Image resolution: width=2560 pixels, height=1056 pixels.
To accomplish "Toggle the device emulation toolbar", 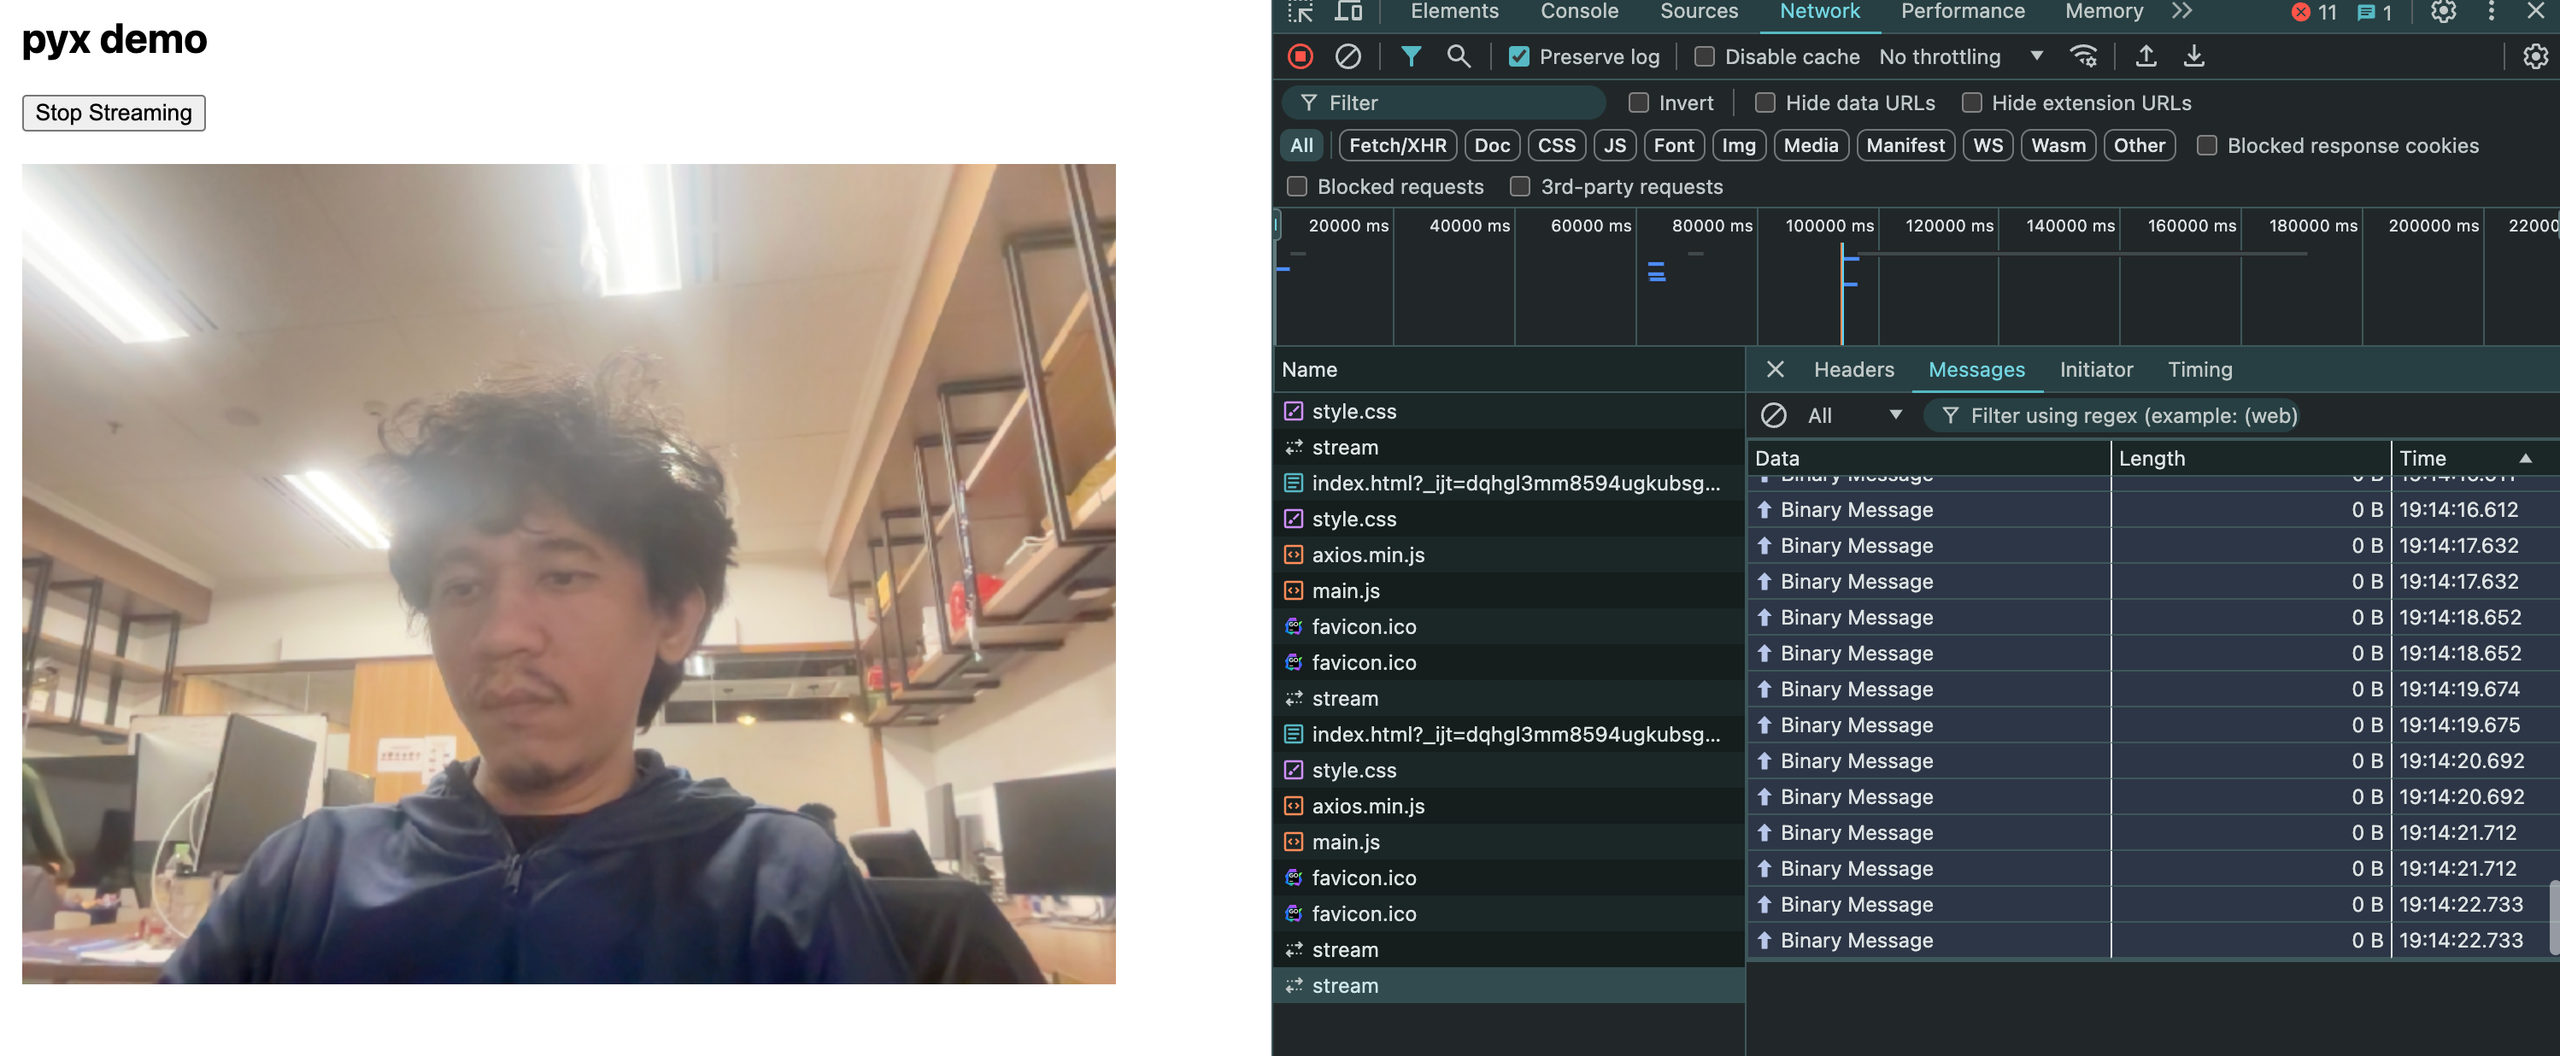I will pos(1350,13).
